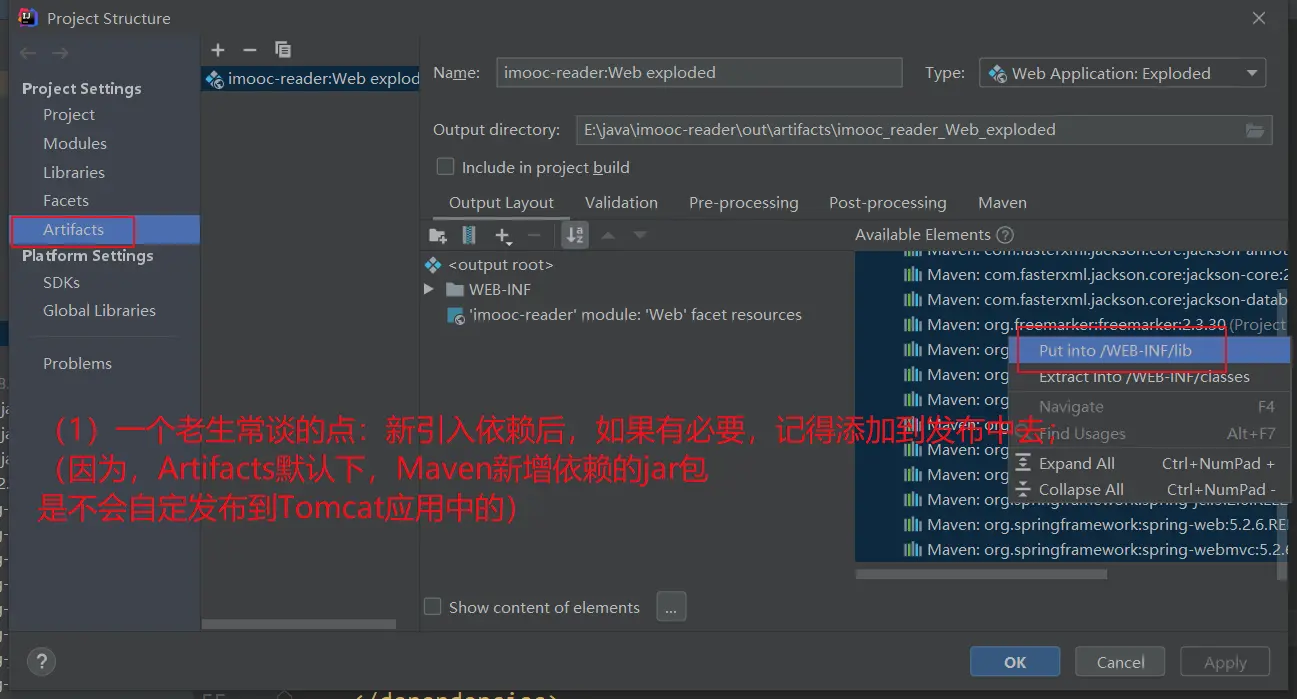
Task: Move element up arrow
Action: tap(608, 235)
